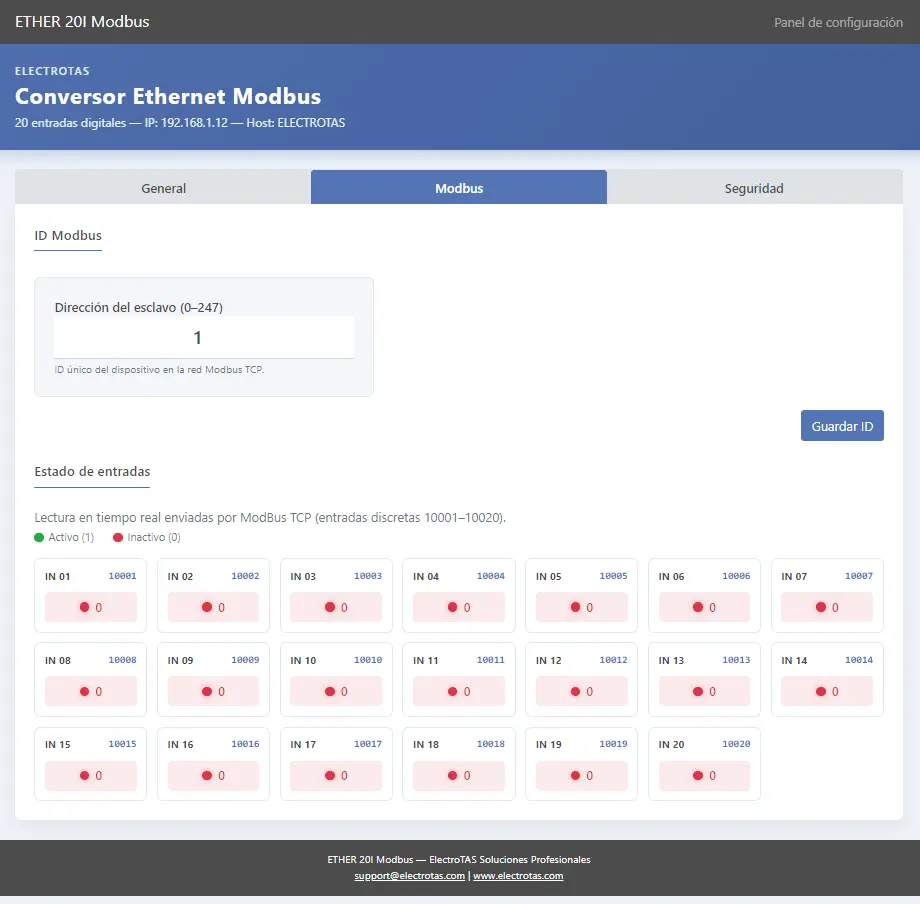Select the "IN 11" input label
This screenshot has width=920, height=904.
[425, 661]
